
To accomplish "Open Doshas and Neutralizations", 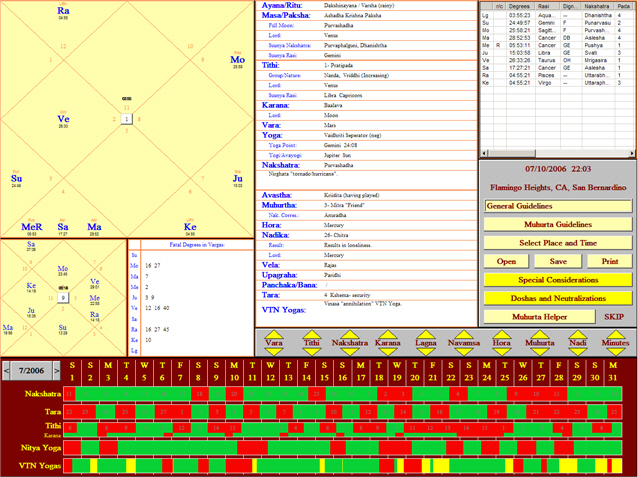I will coord(558,298).
